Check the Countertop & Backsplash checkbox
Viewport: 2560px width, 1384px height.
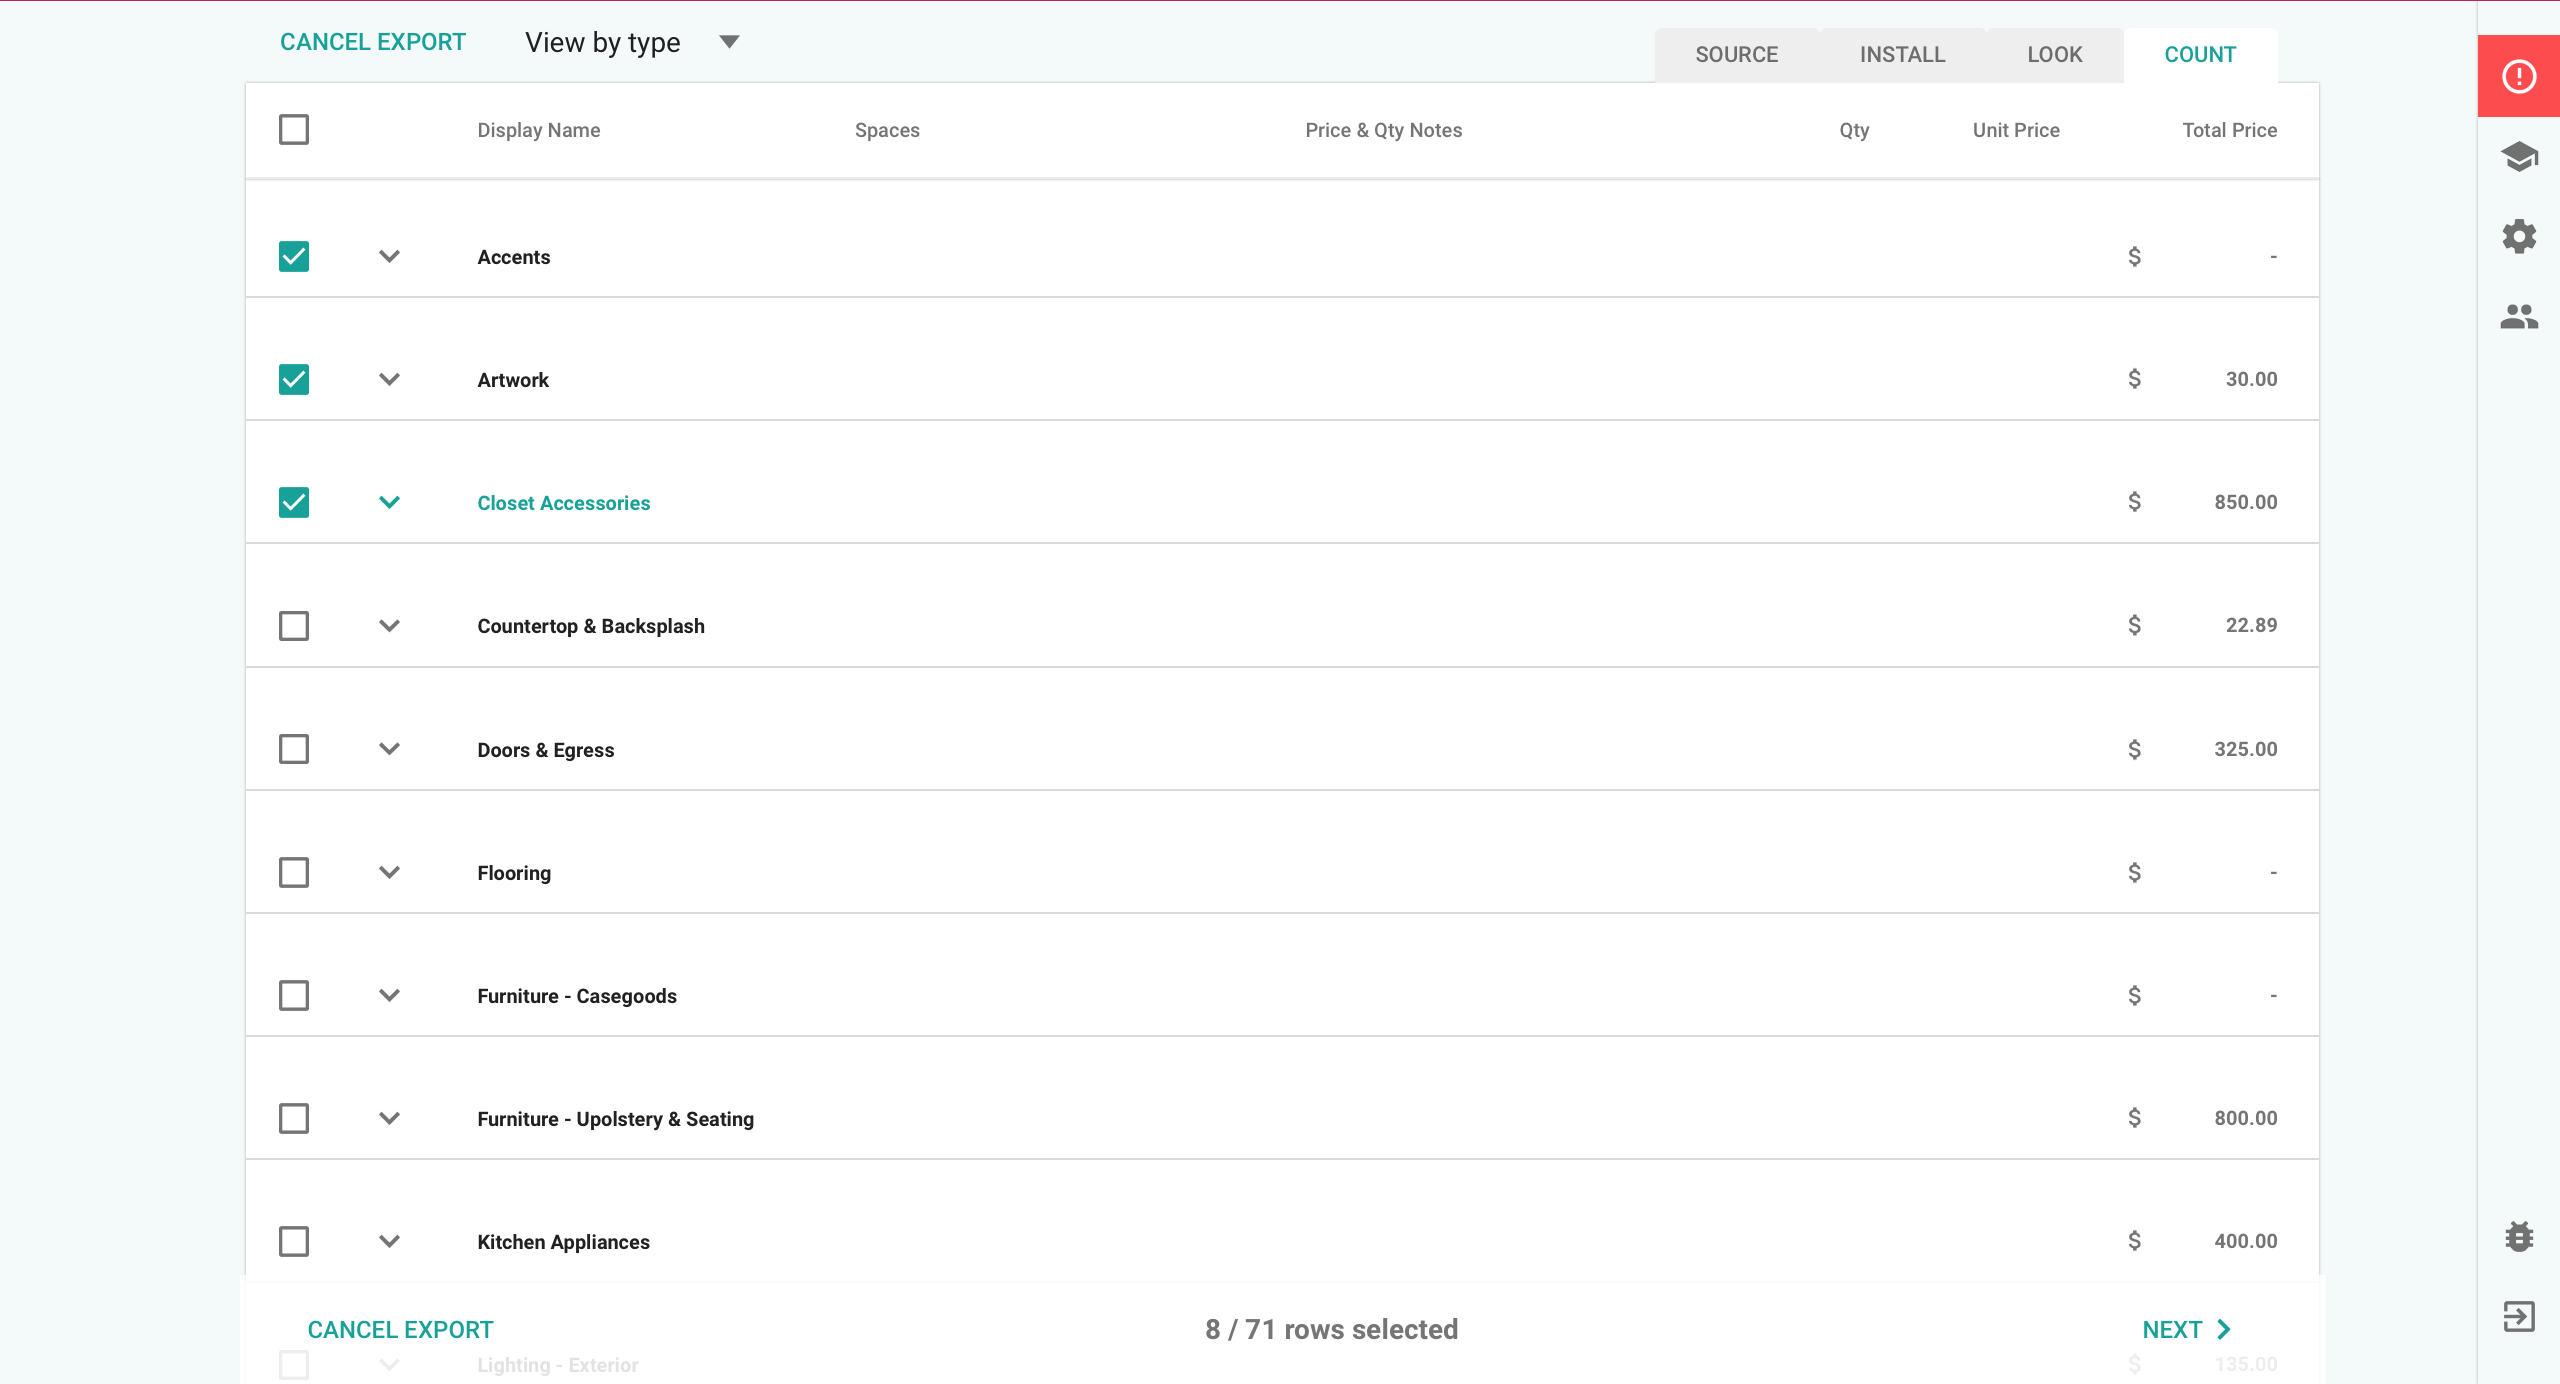294,626
